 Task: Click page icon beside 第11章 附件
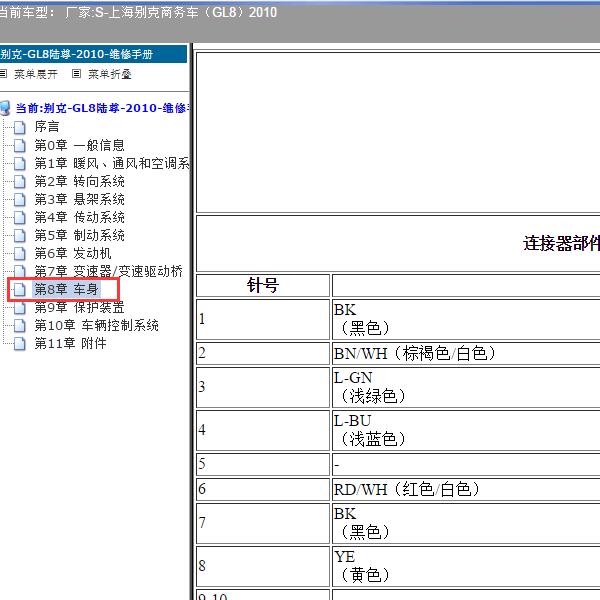click(x=20, y=344)
